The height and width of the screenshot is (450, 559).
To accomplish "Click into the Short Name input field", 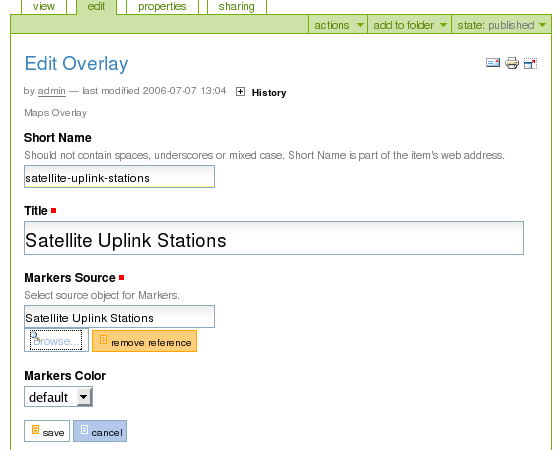I will (x=119, y=177).
